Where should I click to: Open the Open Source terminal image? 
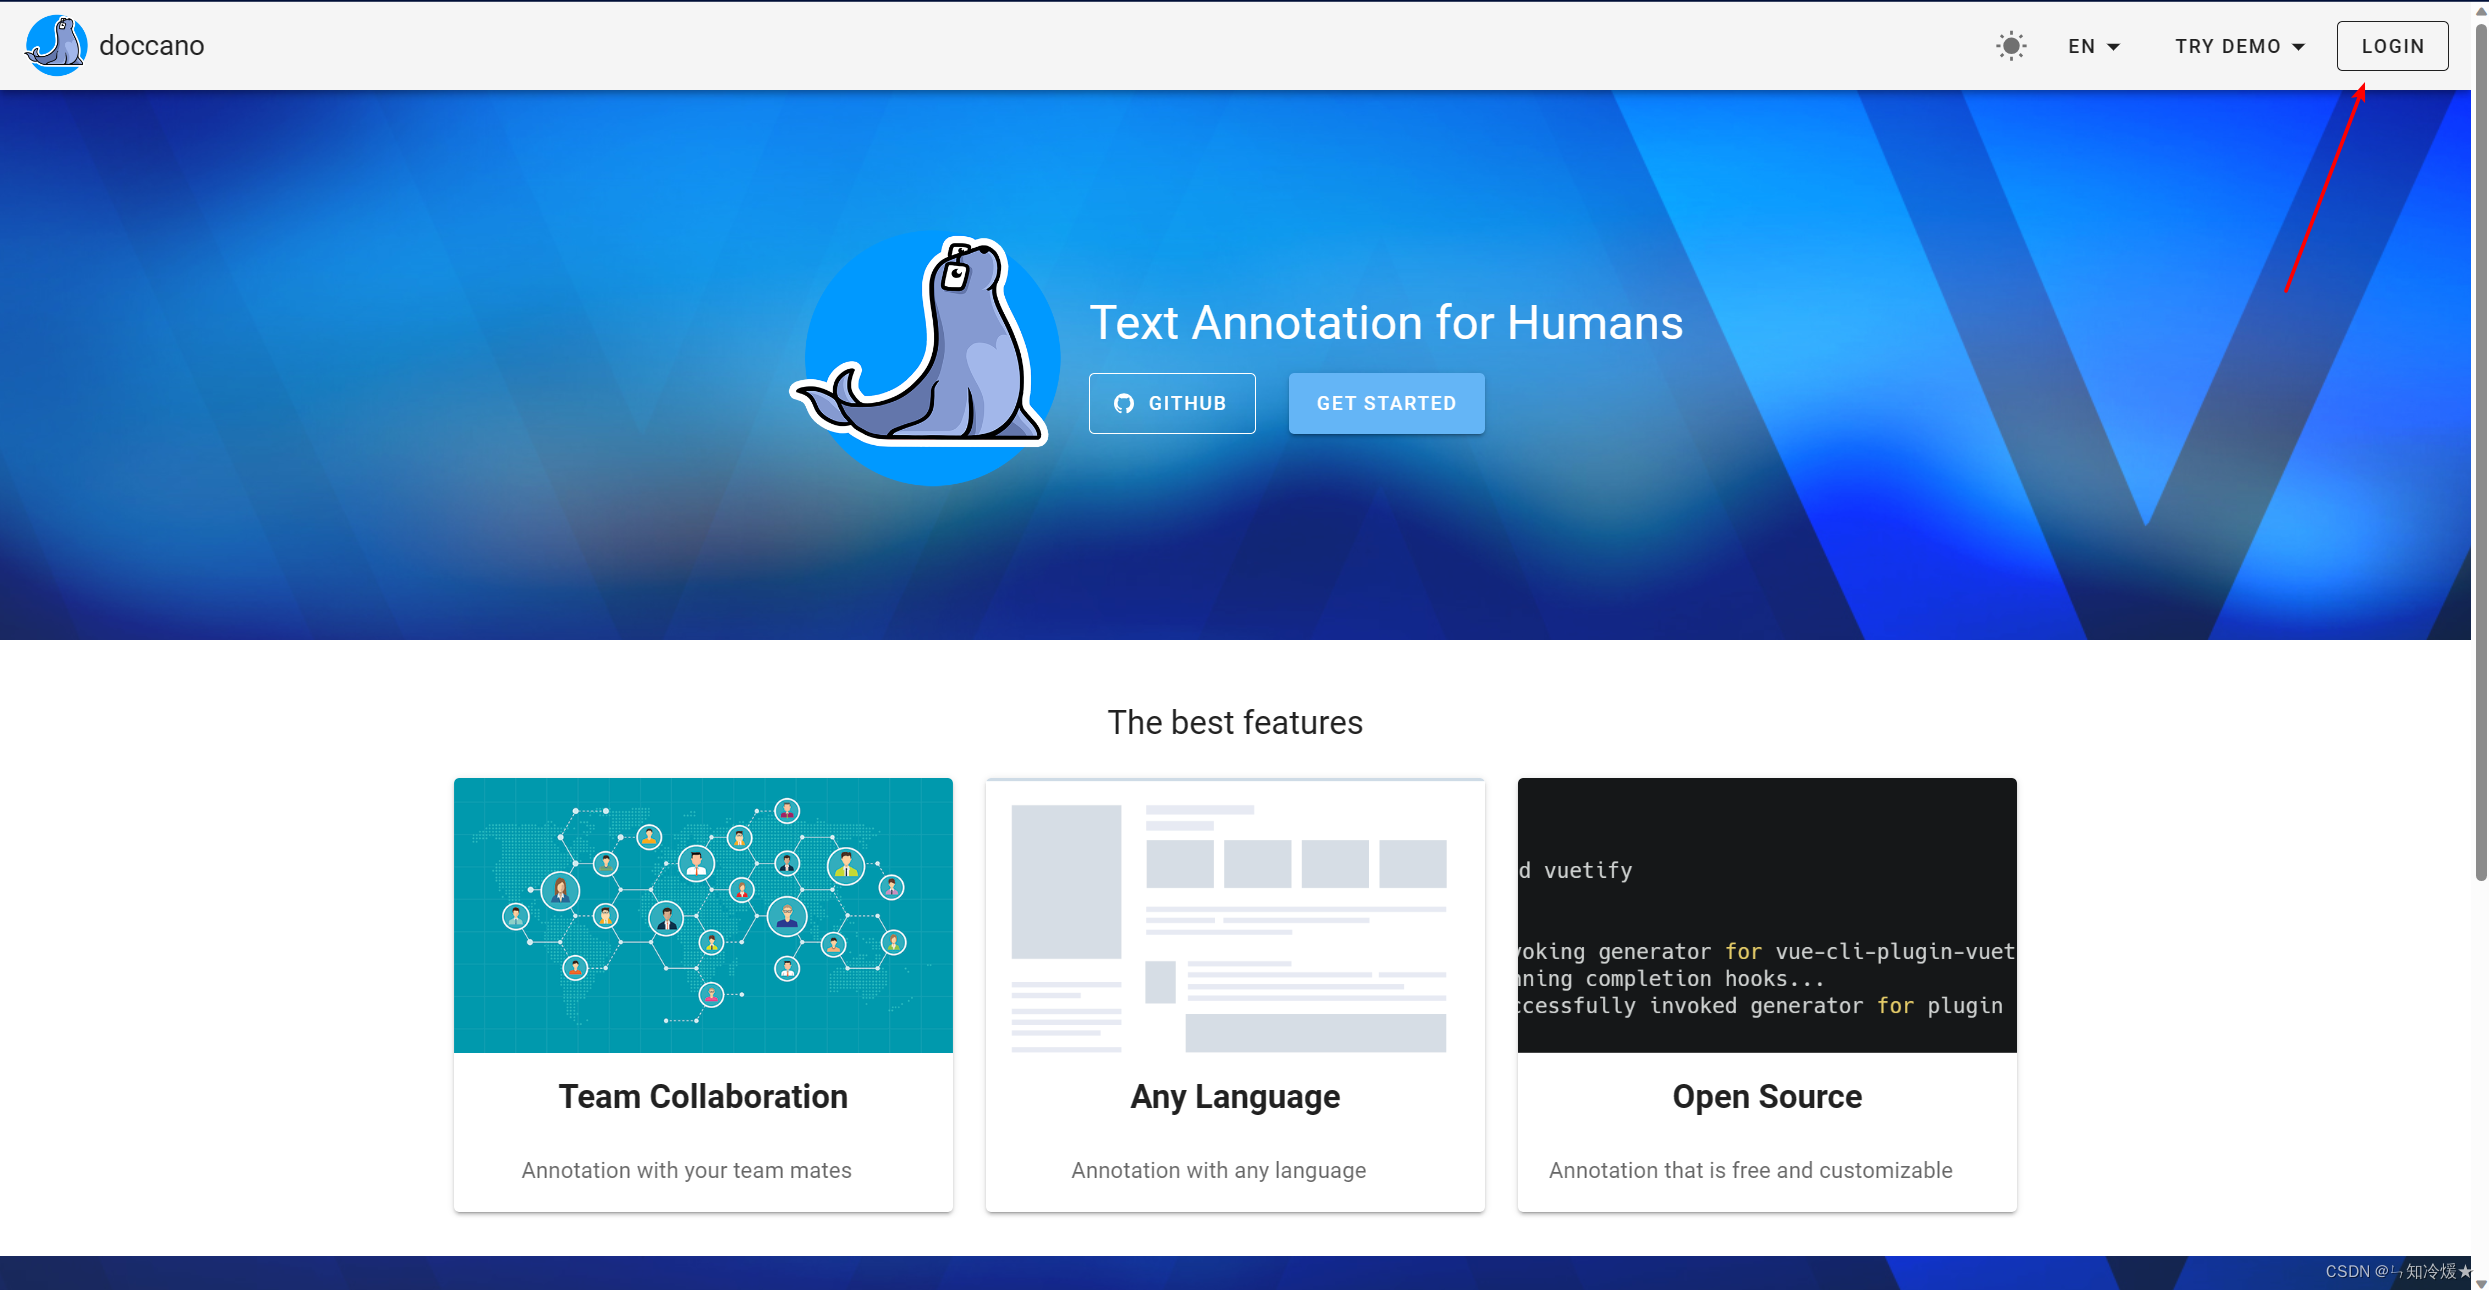(1766, 914)
